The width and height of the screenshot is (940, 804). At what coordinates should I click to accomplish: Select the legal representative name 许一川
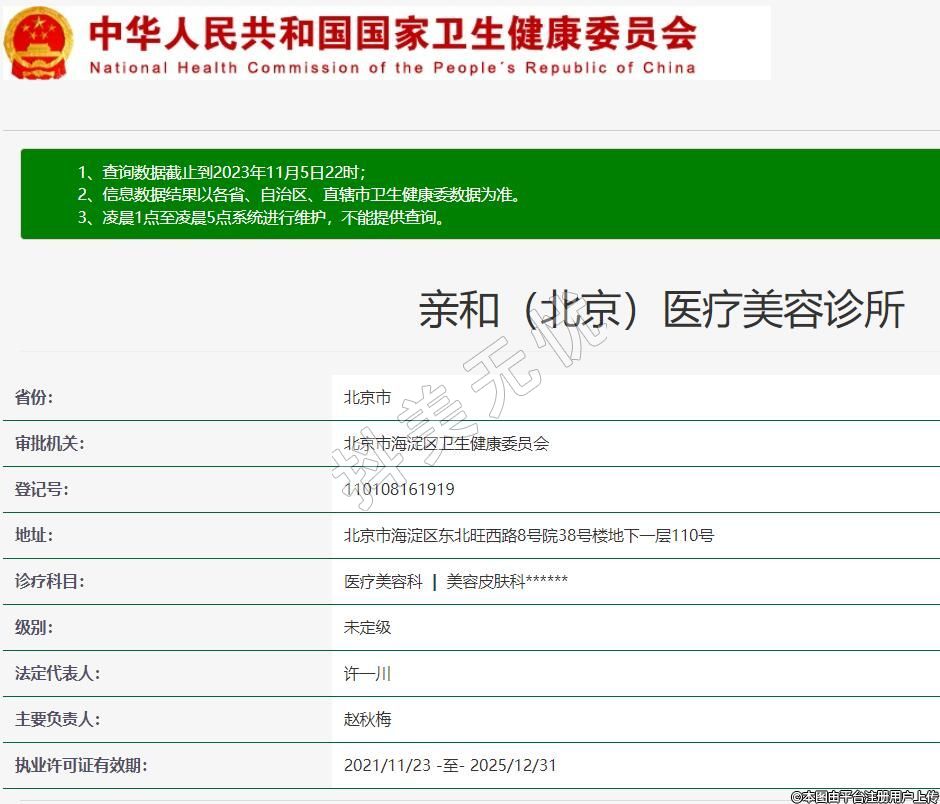[367, 673]
